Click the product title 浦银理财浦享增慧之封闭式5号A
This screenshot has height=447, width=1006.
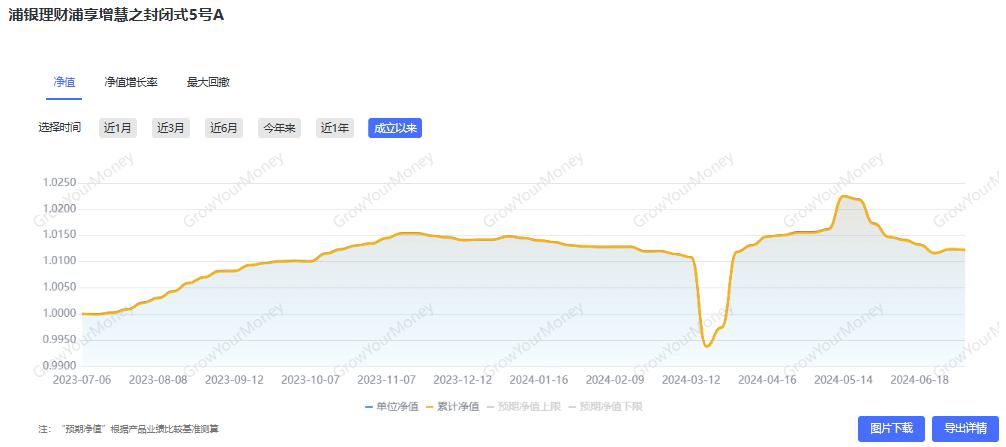pos(116,16)
